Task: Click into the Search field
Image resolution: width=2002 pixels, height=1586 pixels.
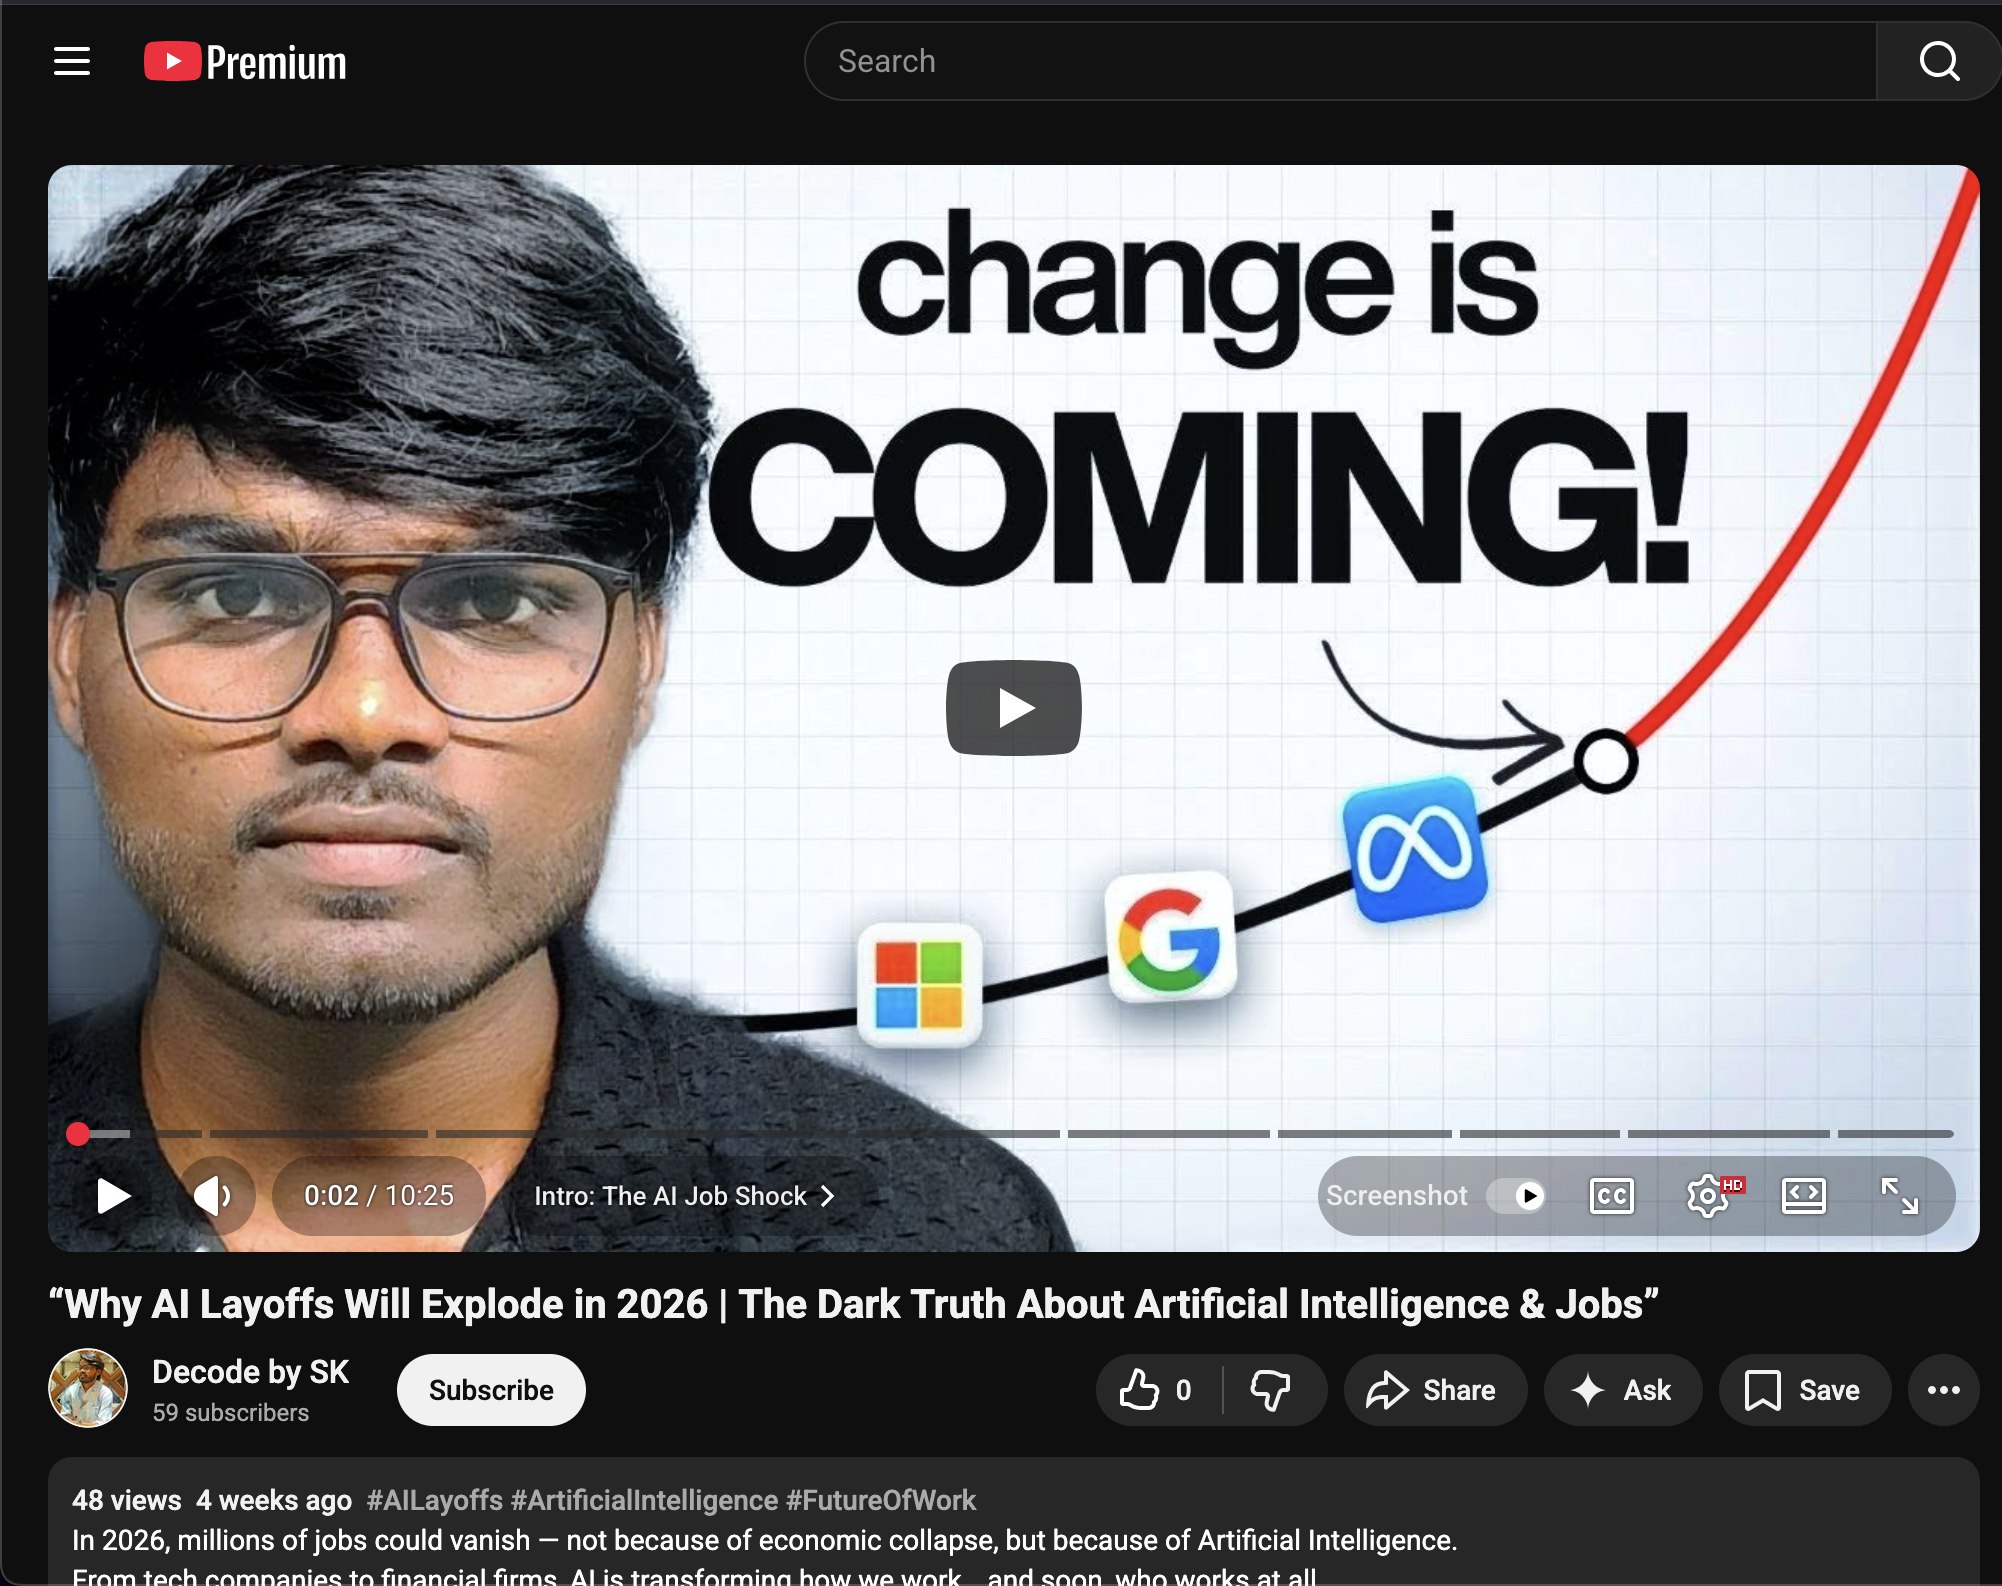Action: 1340,61
